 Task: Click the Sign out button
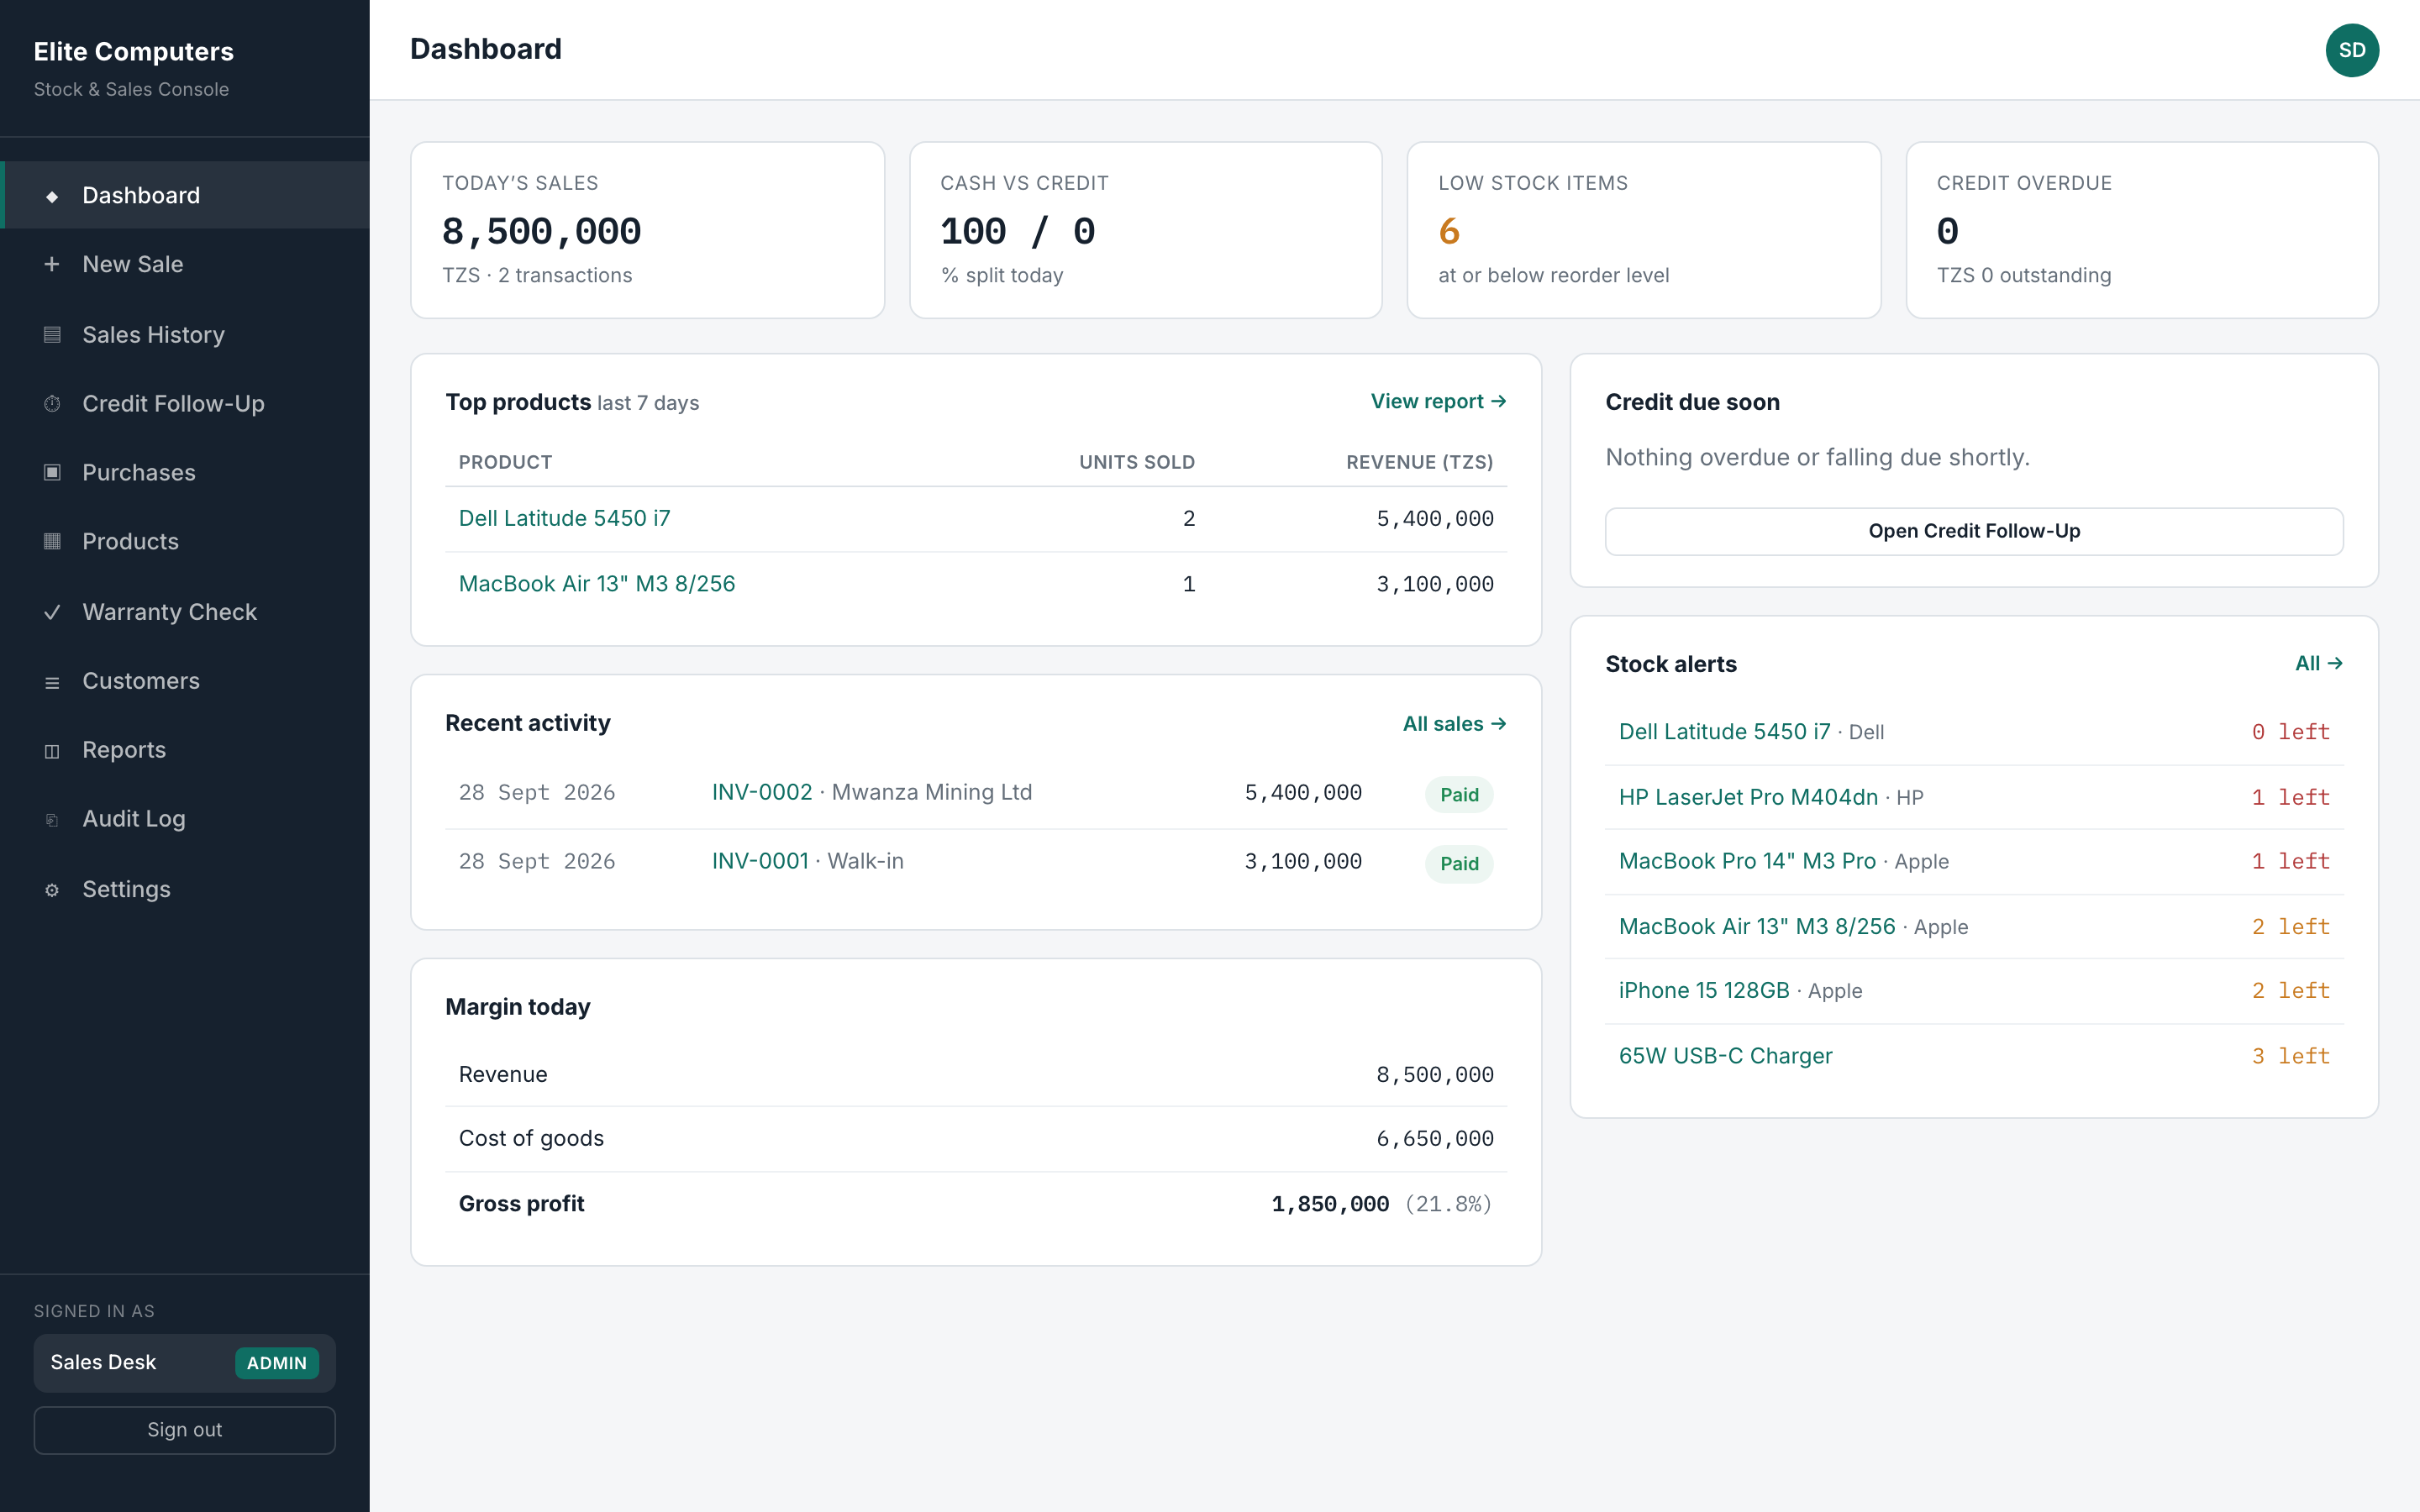tap(185, 1430)
